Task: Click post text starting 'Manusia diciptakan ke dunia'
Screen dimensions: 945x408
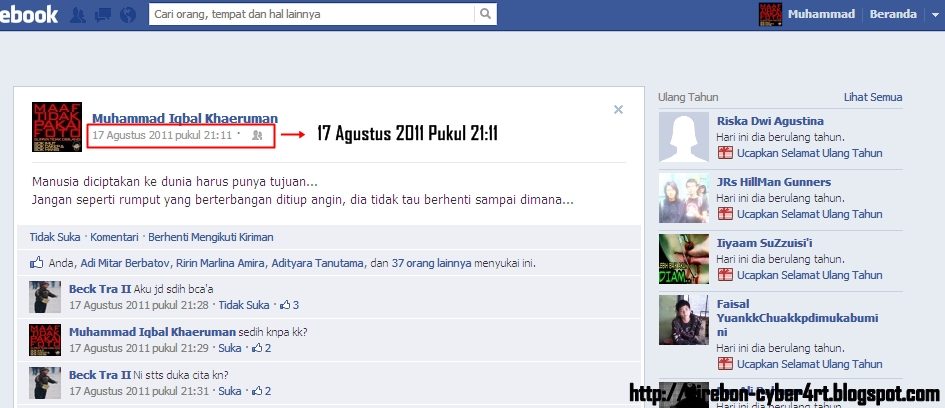Action: [303, 190]
